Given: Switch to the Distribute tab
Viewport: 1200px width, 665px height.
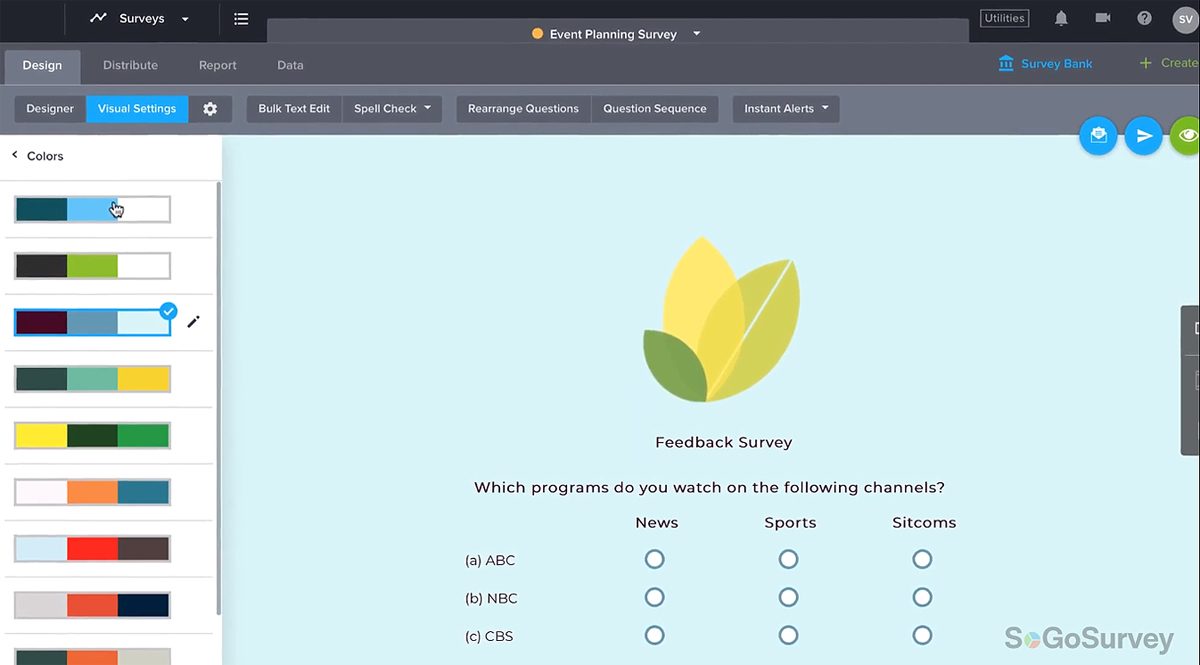Looking at the screenshot, I should (x=130, y=65).
